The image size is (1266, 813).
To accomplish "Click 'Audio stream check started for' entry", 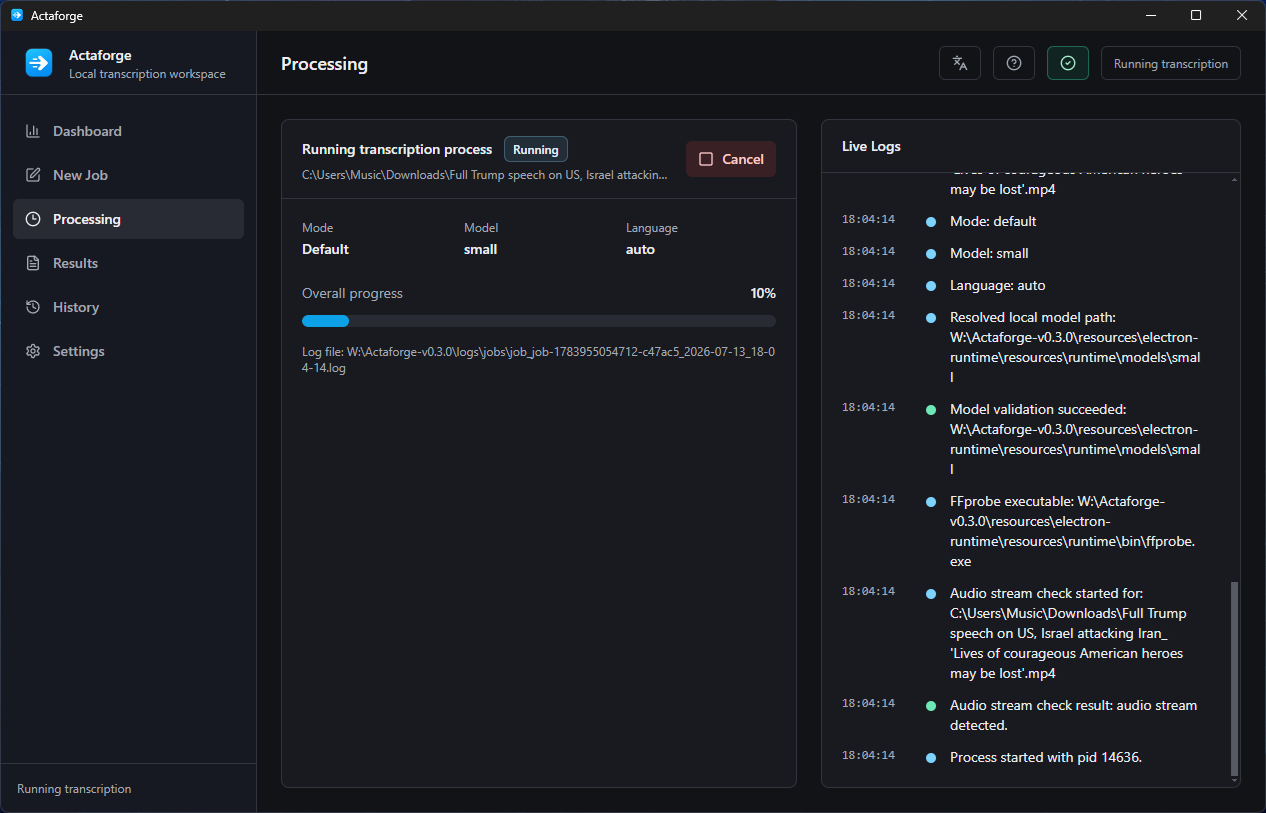I will point(1068,633).
